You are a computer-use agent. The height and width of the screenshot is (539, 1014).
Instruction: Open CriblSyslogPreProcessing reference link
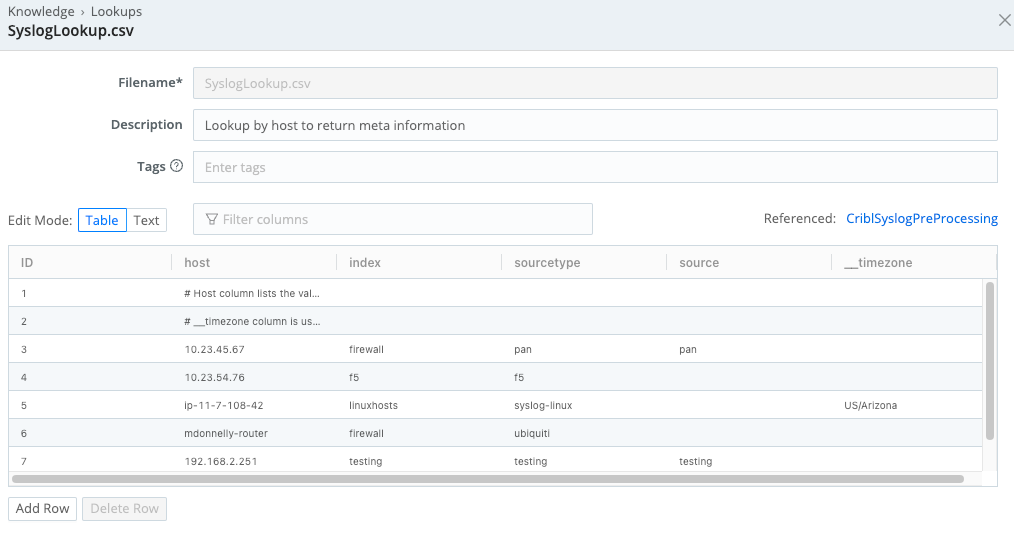[x=922, y=219]
